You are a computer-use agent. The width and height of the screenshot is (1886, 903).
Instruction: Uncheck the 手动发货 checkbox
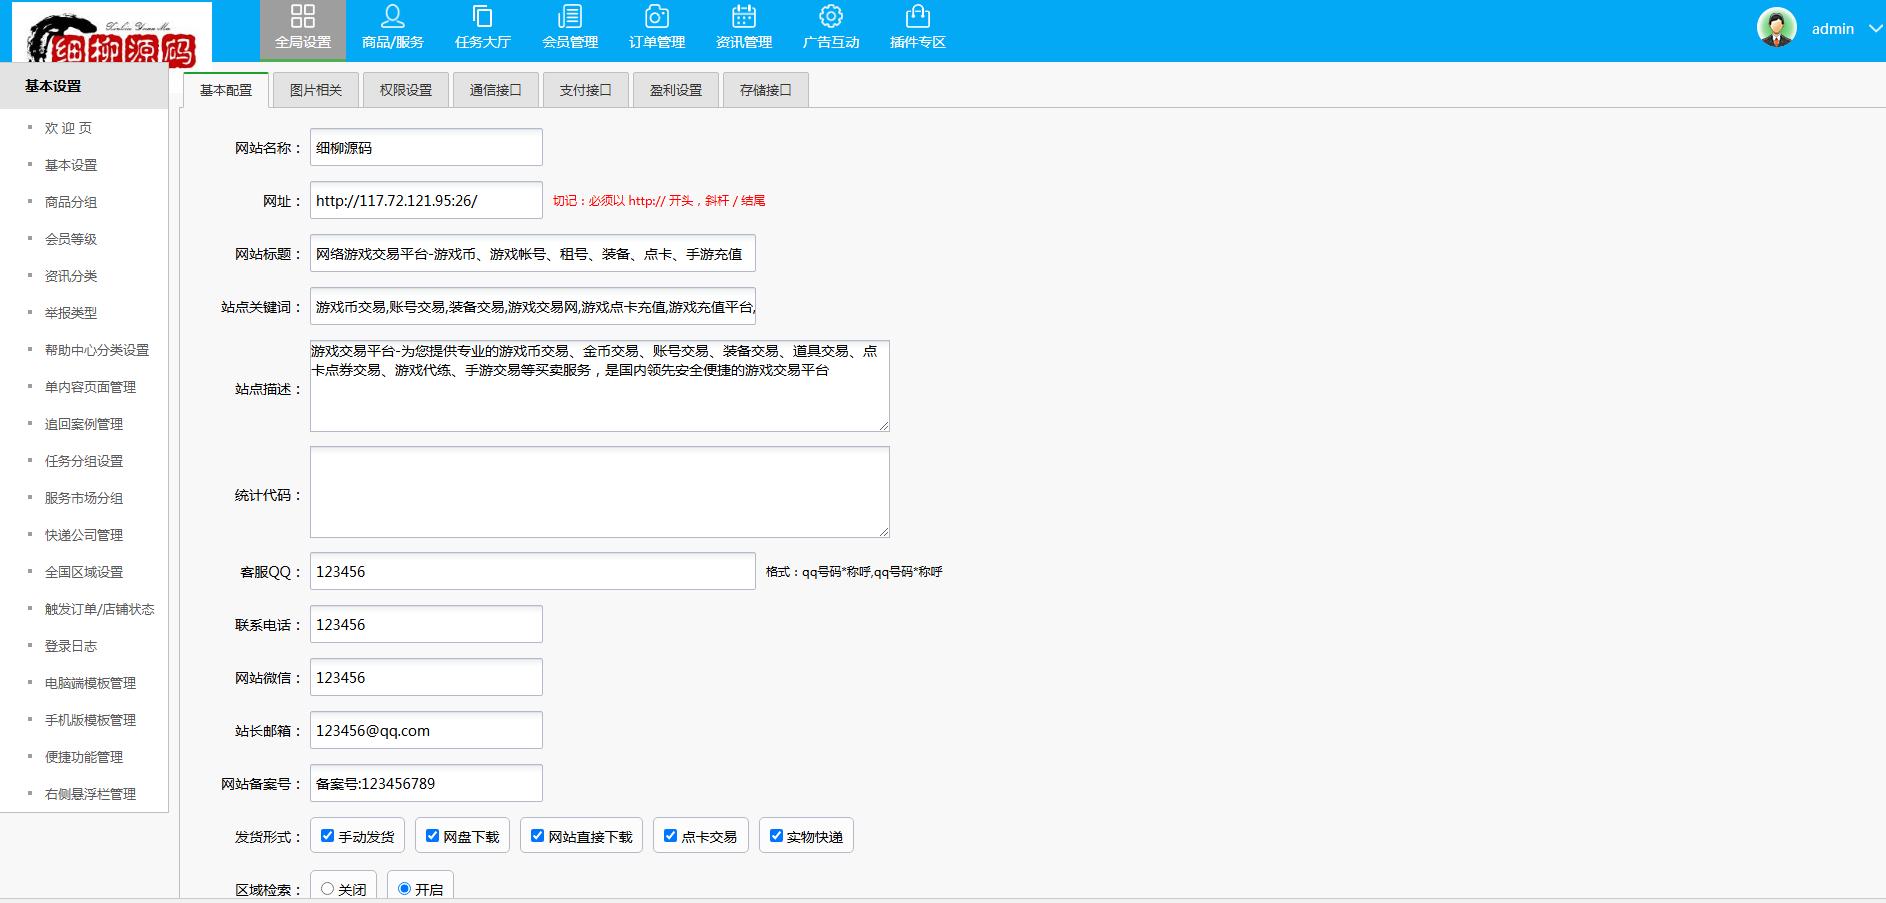click(x=327, y=836)
